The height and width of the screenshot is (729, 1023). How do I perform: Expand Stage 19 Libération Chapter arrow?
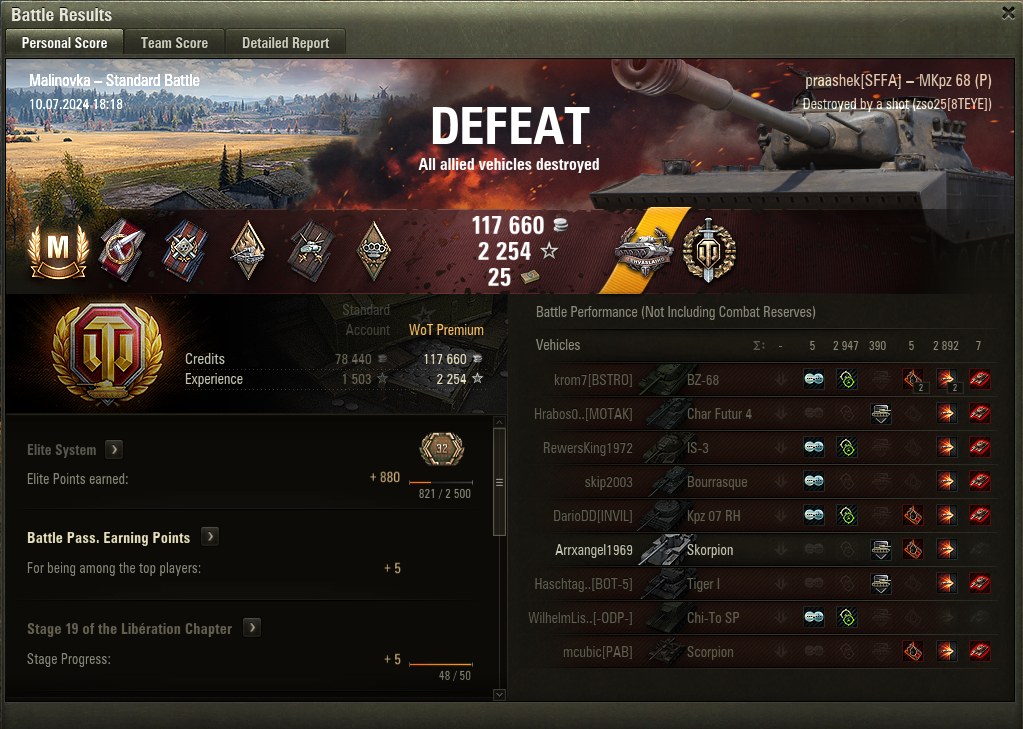click(252, 627)
